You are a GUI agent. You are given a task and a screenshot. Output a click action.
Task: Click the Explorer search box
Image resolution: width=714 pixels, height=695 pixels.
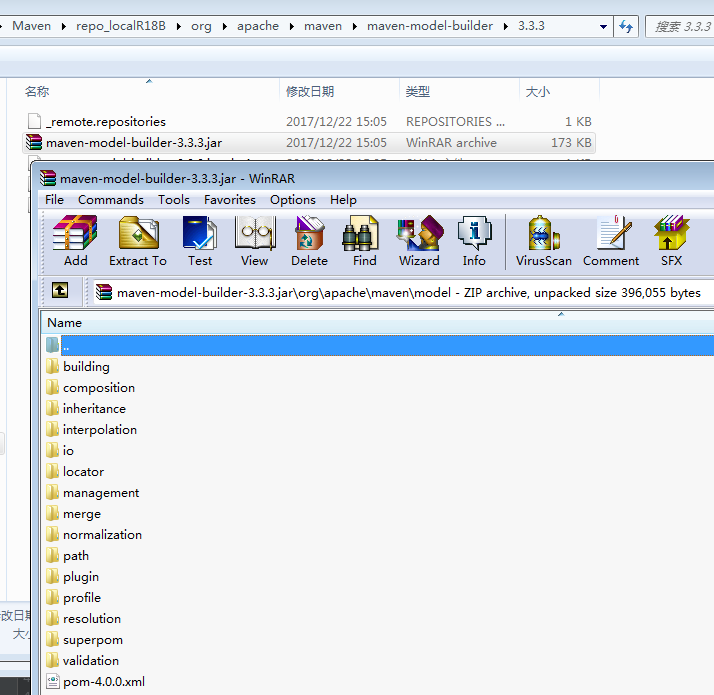click(x=680, y=26)
